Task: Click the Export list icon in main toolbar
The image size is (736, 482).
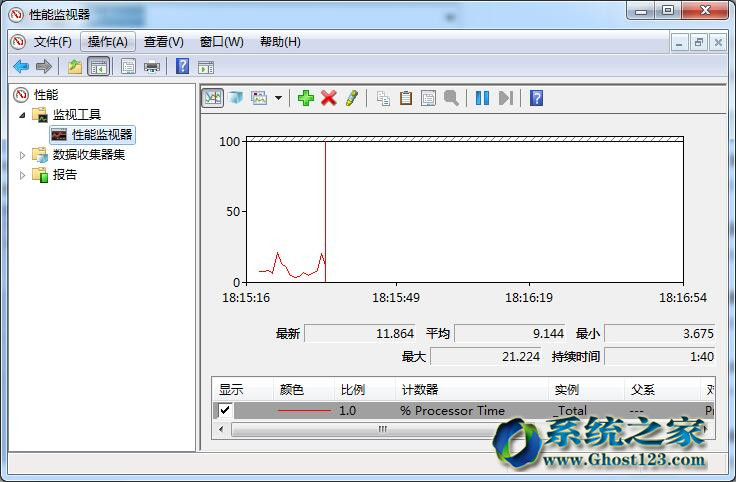Action: click(x=128, y=67)
